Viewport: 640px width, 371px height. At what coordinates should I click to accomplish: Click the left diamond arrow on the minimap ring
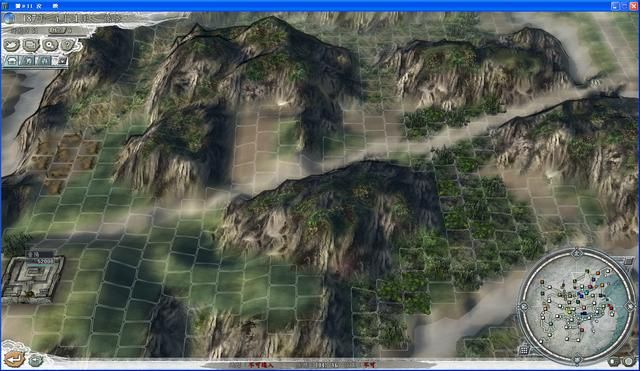click(523, 307)
